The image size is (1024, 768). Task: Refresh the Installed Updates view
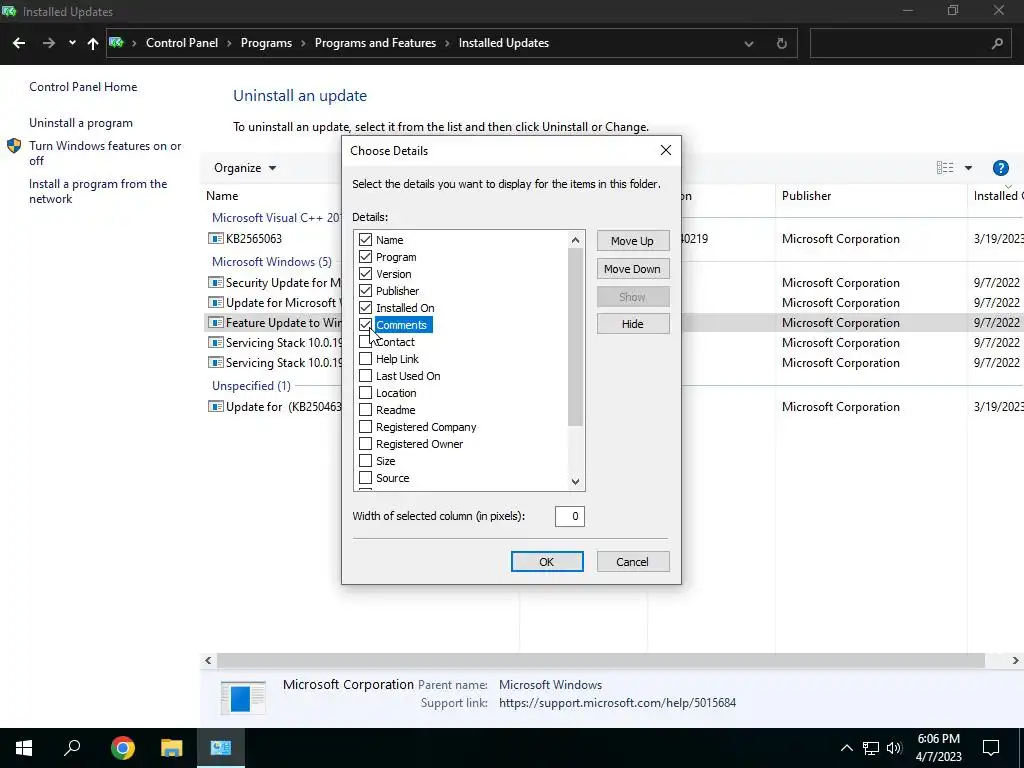coord(781,44)
